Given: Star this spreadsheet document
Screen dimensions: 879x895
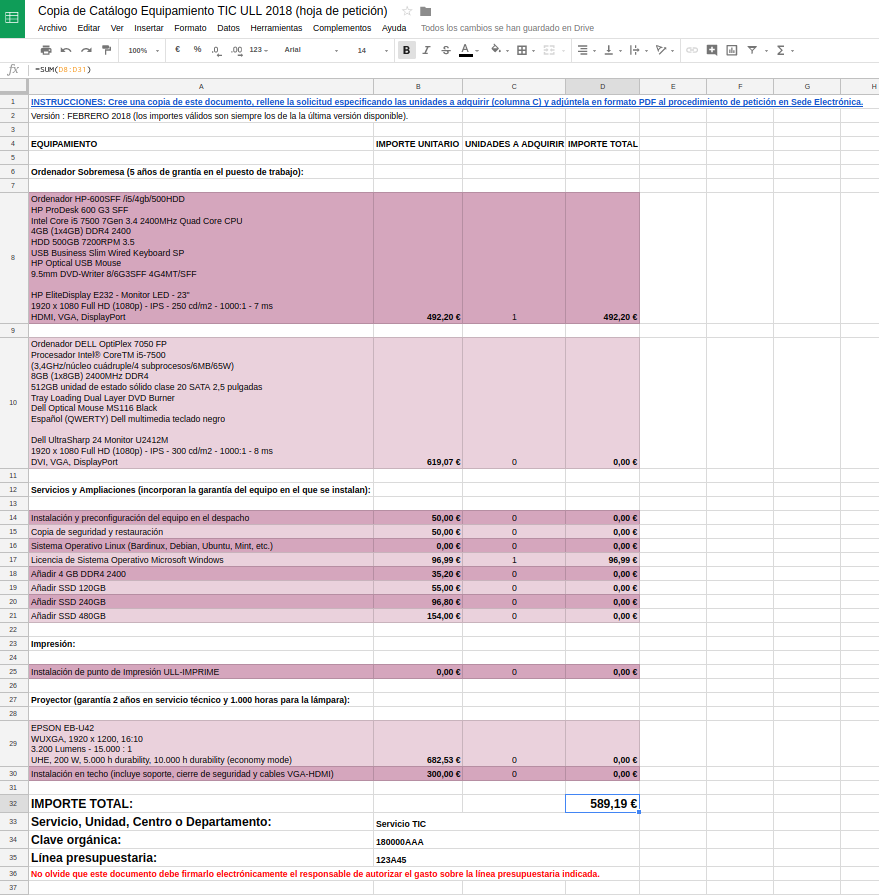Looking at the screenshot, I should click(x=407, y=11).
